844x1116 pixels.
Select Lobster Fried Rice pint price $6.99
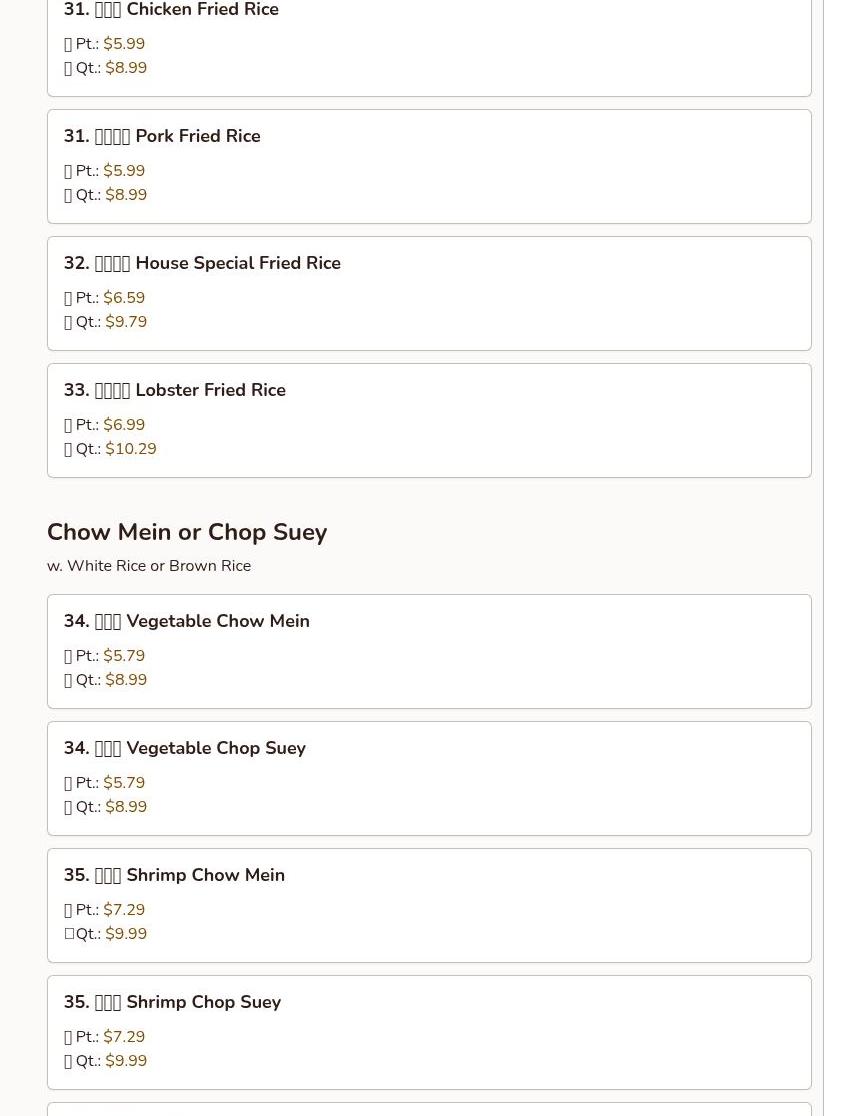coord(124,425)
